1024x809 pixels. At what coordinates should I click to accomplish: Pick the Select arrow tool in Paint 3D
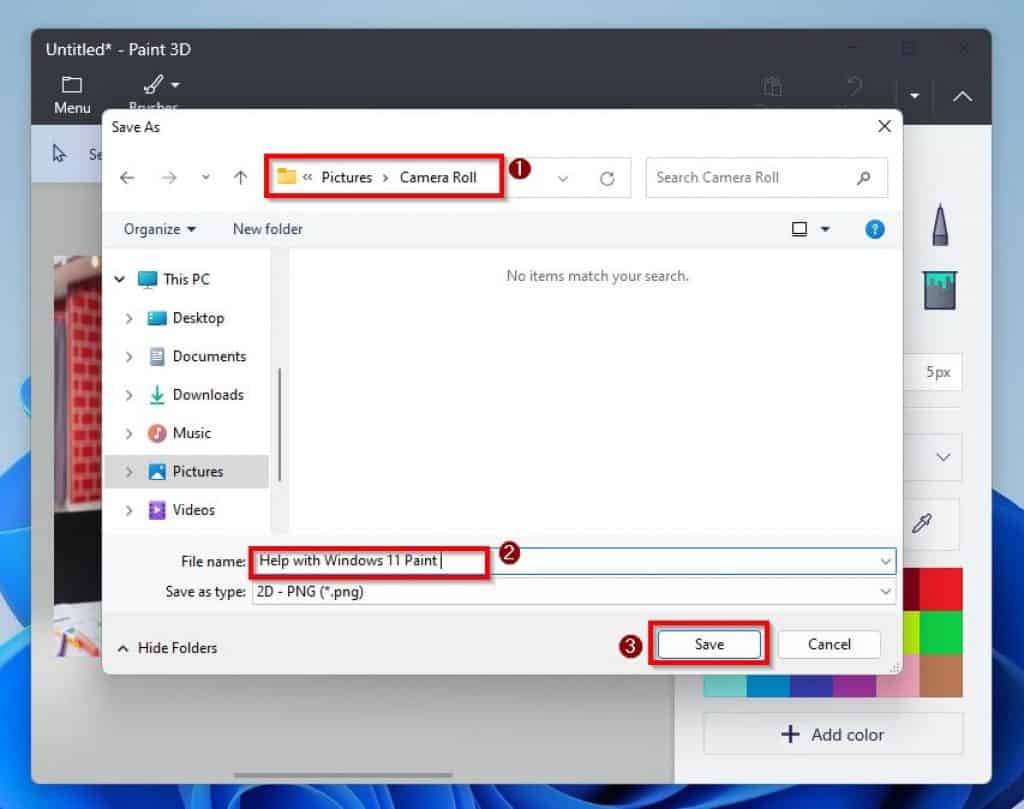coord(59,153)
